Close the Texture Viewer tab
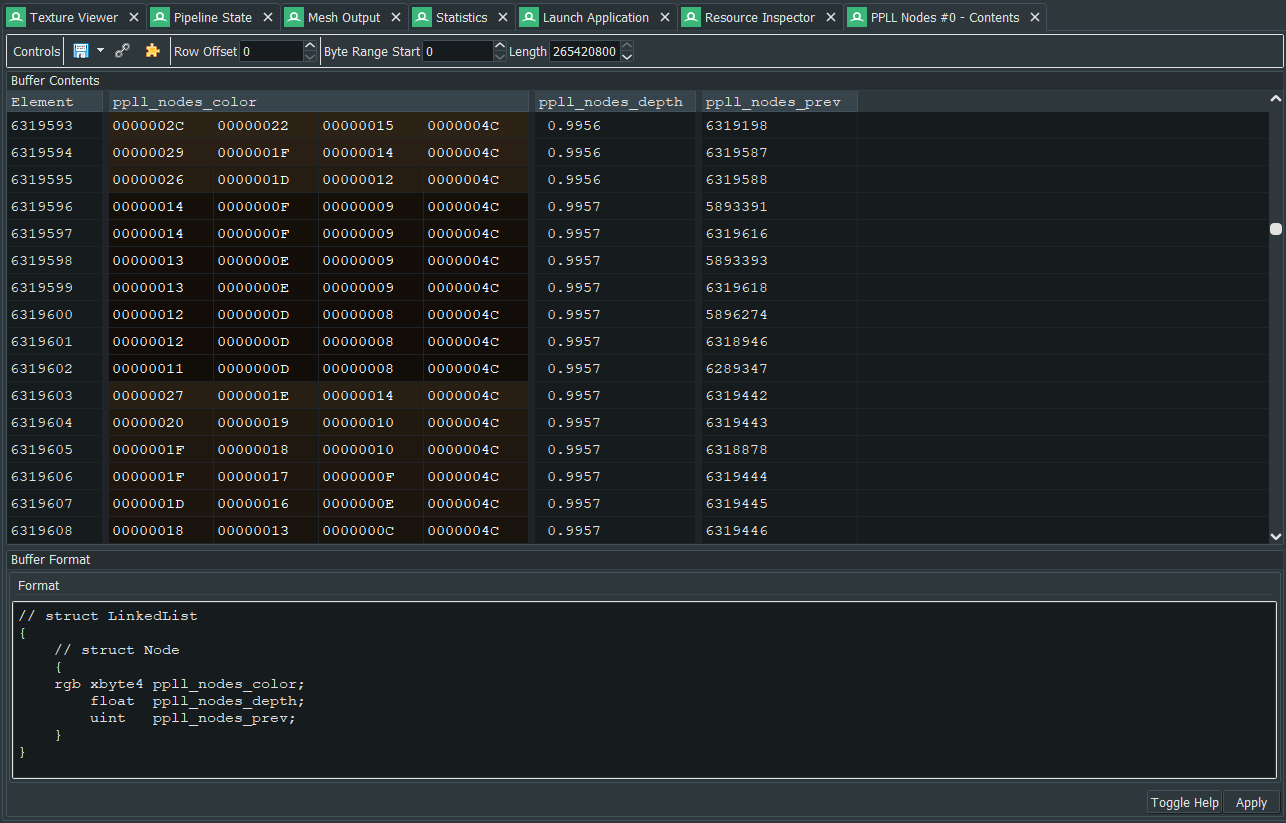The image size is (1286, 823). coord(134,17)
